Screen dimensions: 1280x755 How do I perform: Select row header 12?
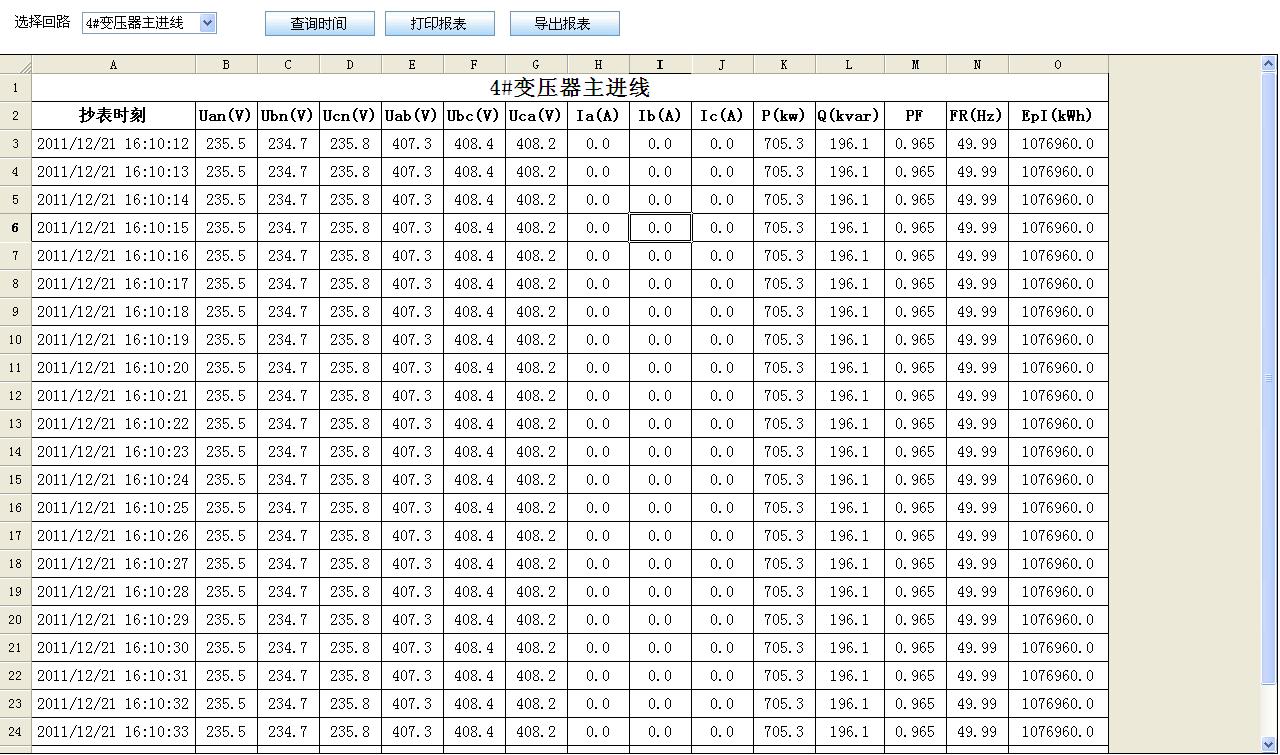coord(16,396)
